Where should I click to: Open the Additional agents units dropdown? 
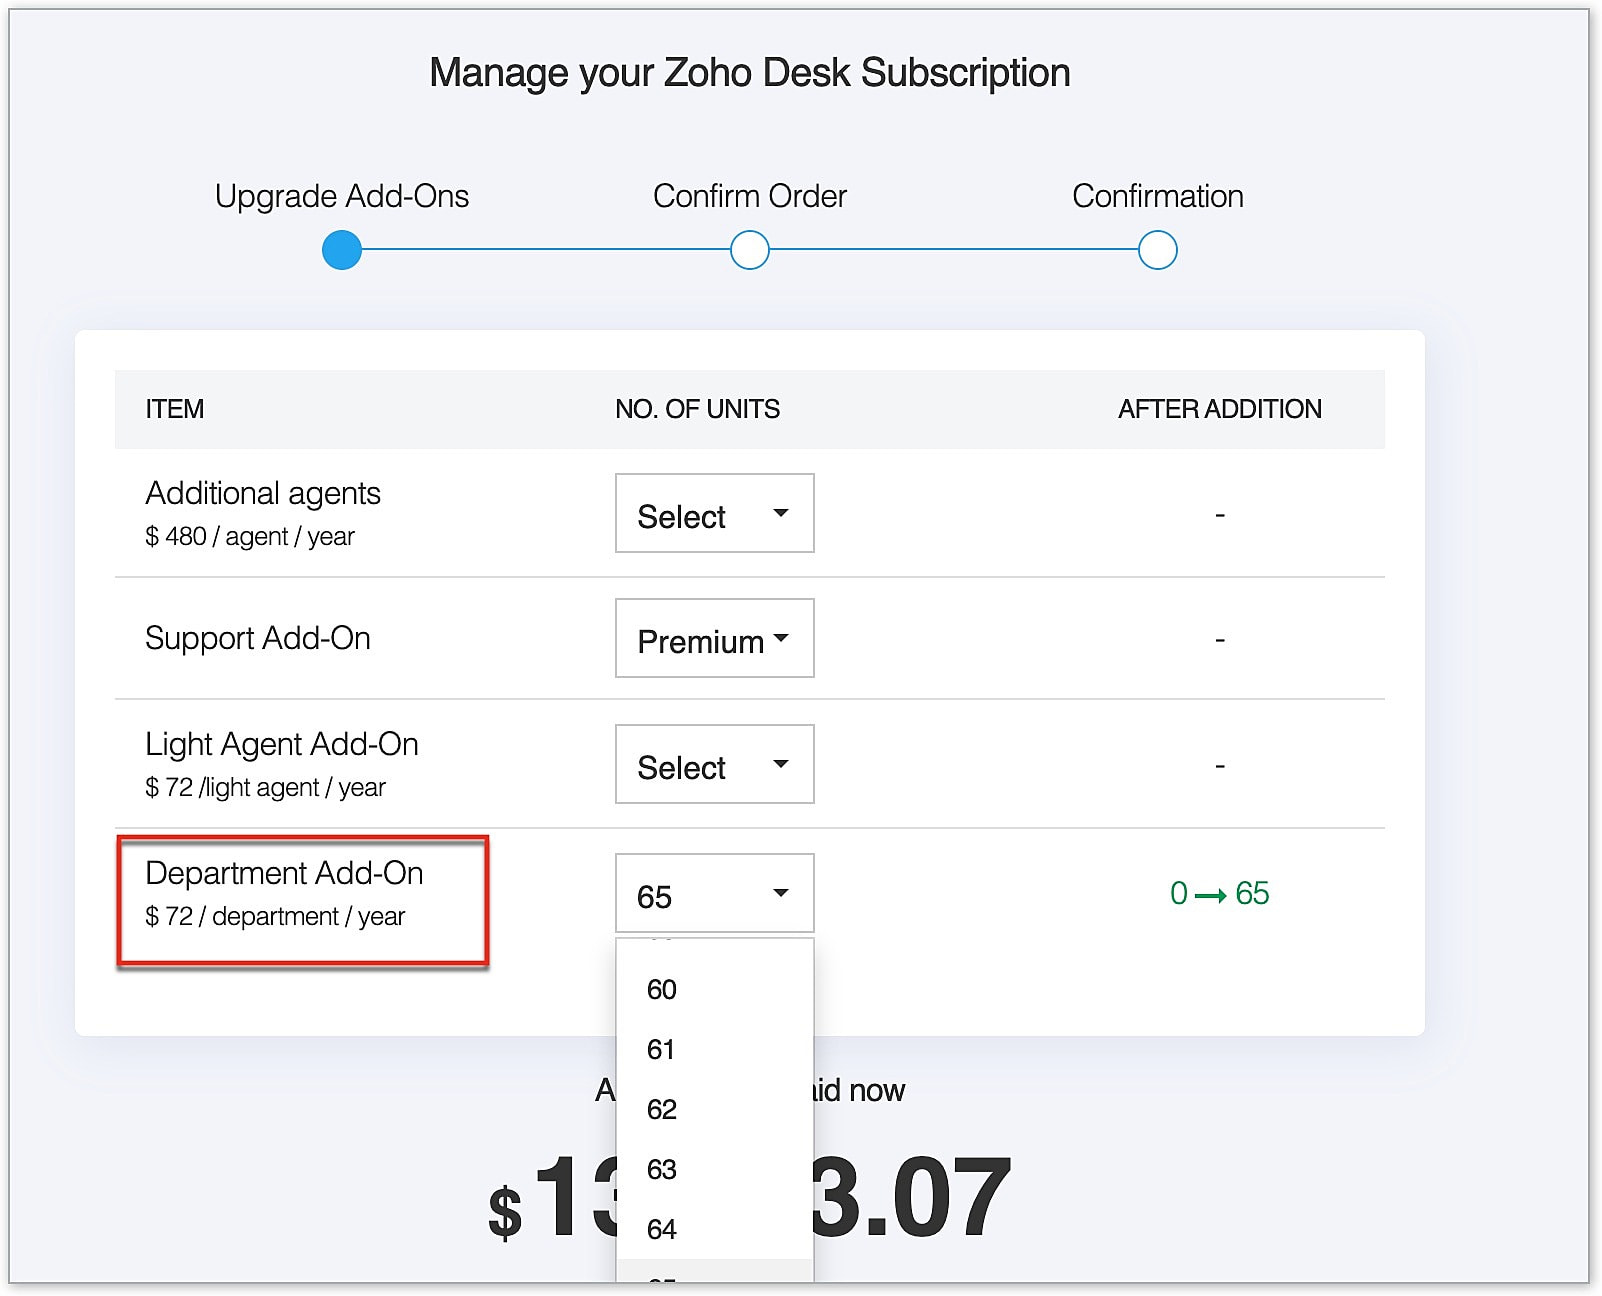point(714,513)
